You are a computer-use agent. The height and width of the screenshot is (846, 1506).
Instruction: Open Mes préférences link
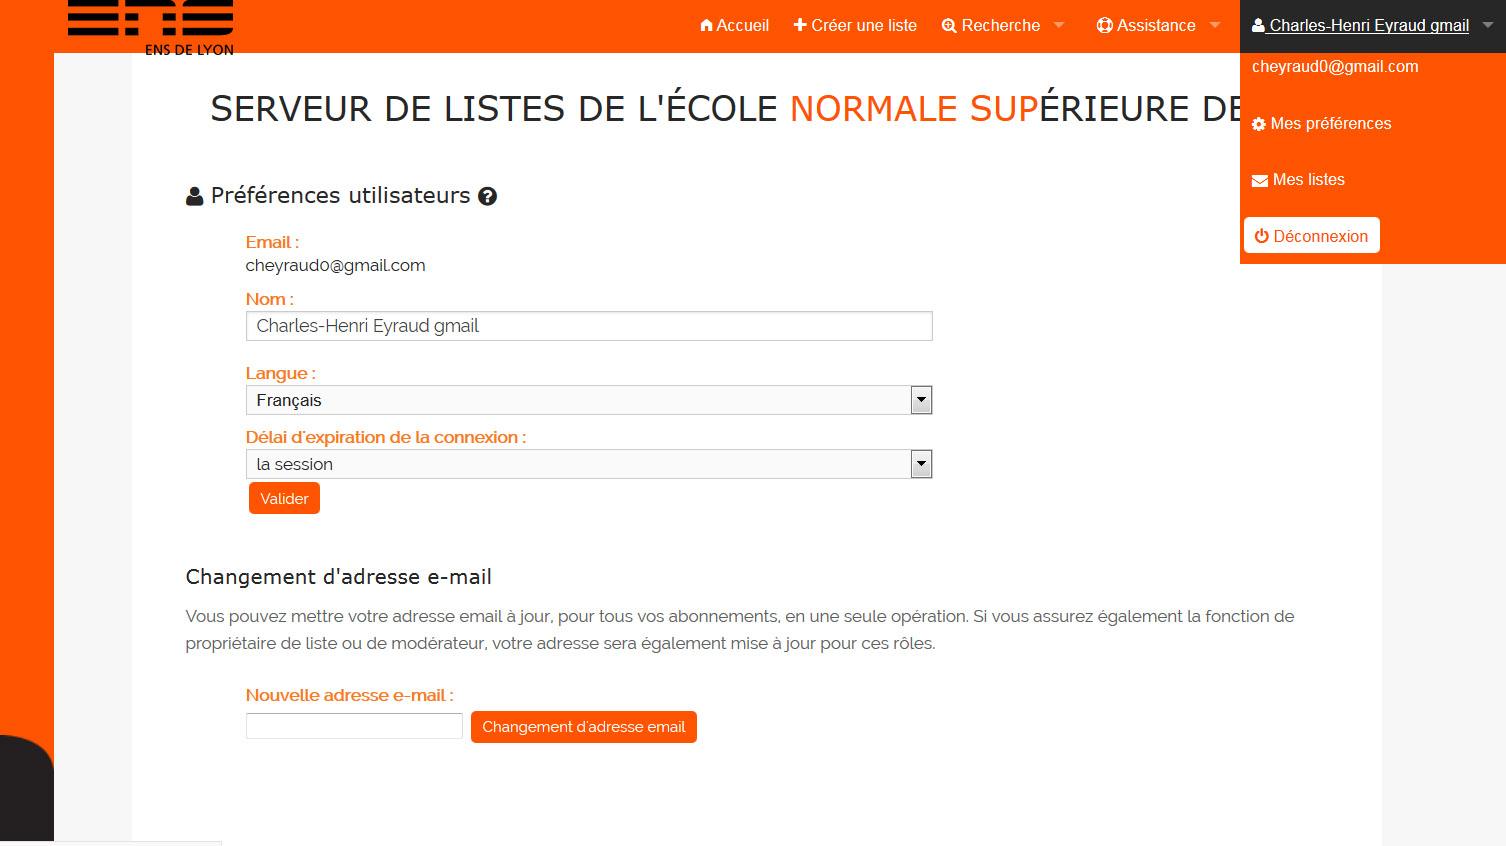1330,124
